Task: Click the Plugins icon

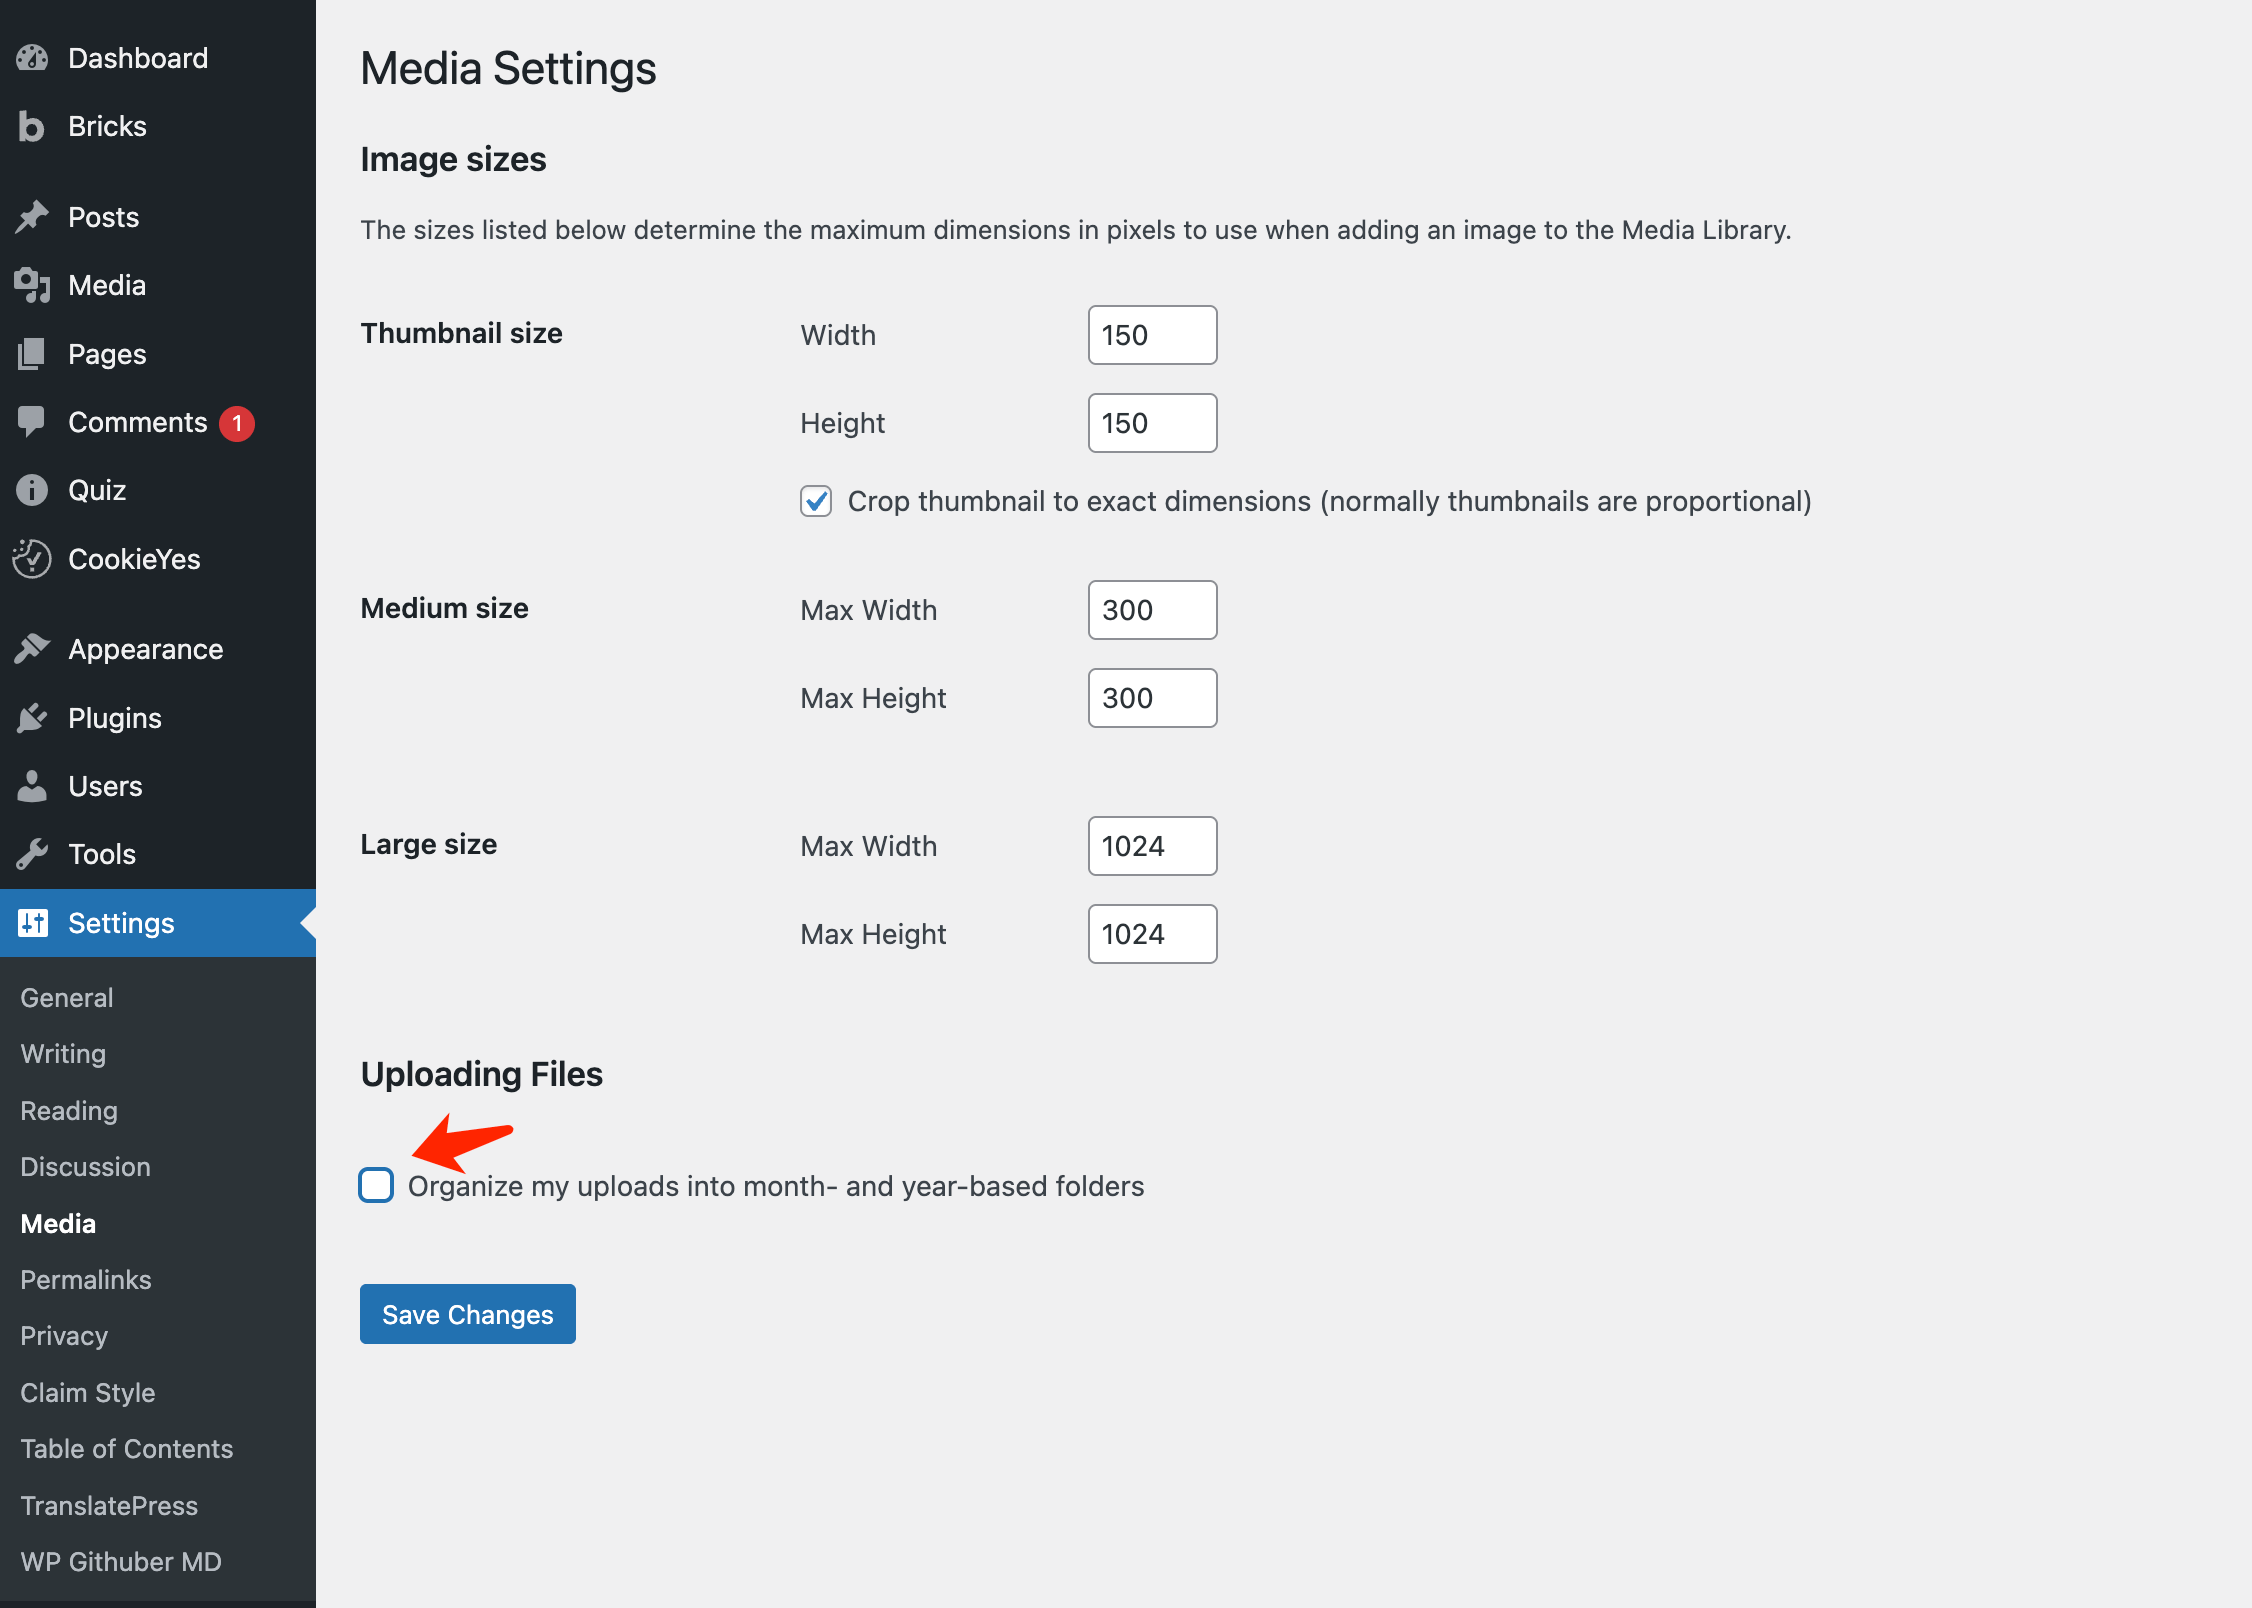Action: tap(33, 717)
